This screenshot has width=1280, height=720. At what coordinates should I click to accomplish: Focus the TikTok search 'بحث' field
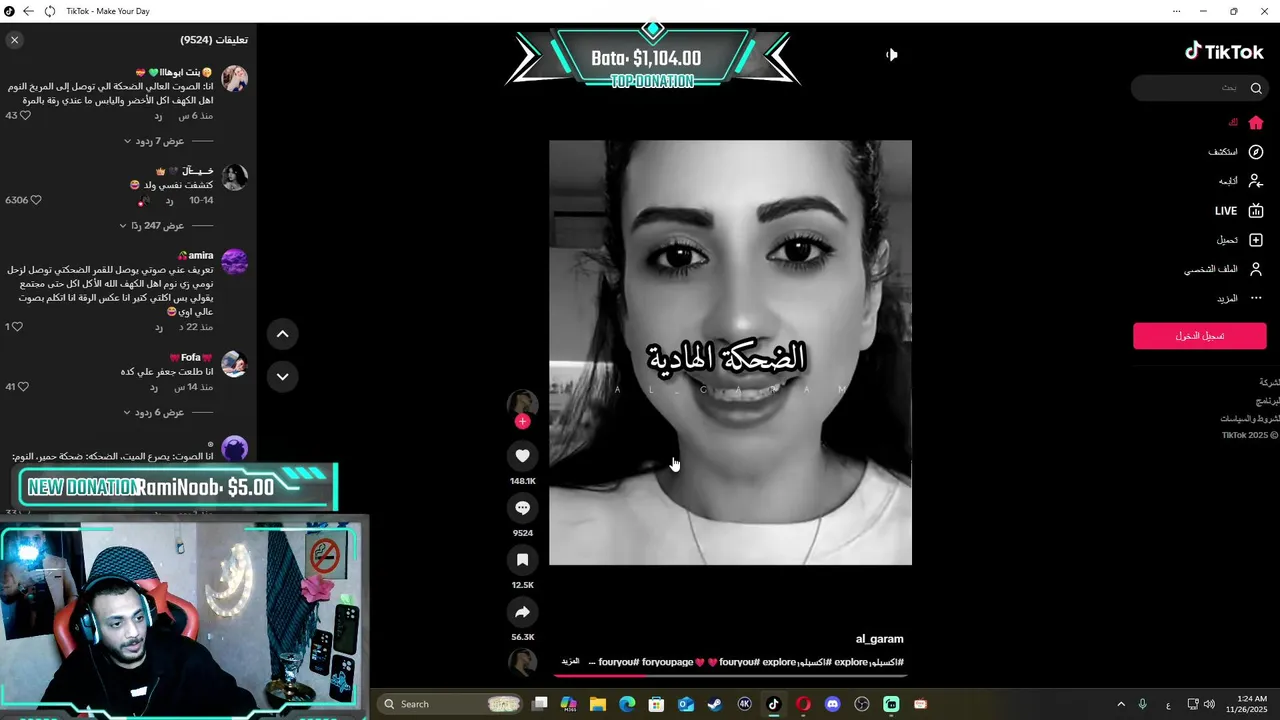coord(1190,88)
